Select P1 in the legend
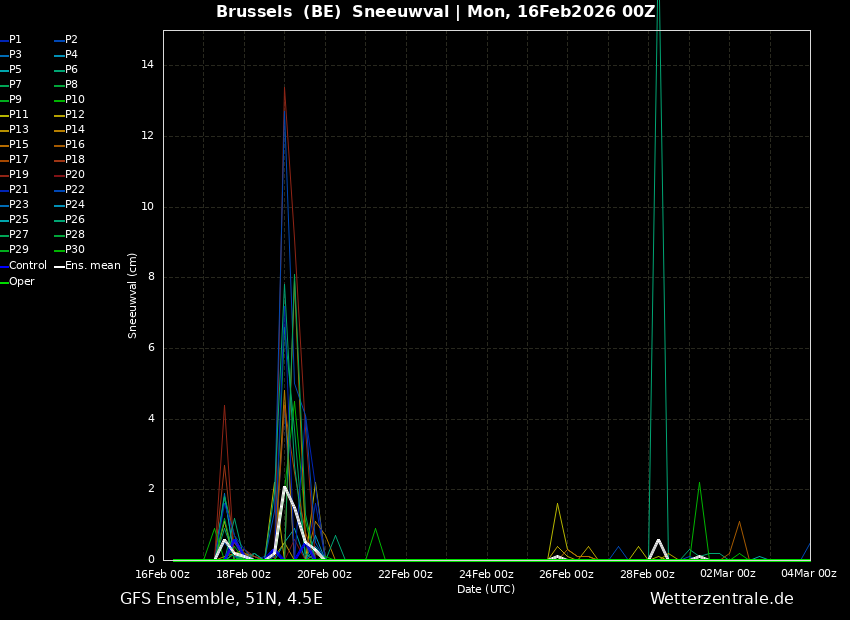Screen dimensions: 850x620 pyautogui.click(x=15, y=40)
